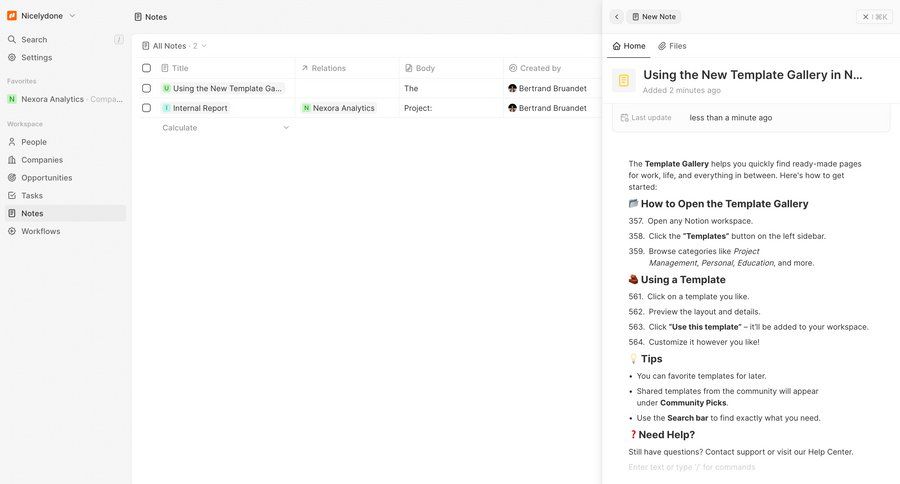This screenshot has width=900, height=484.
Task: Expand the Calculate dropdown under the table
Action: pyautogui.click(x=226, y=127)
